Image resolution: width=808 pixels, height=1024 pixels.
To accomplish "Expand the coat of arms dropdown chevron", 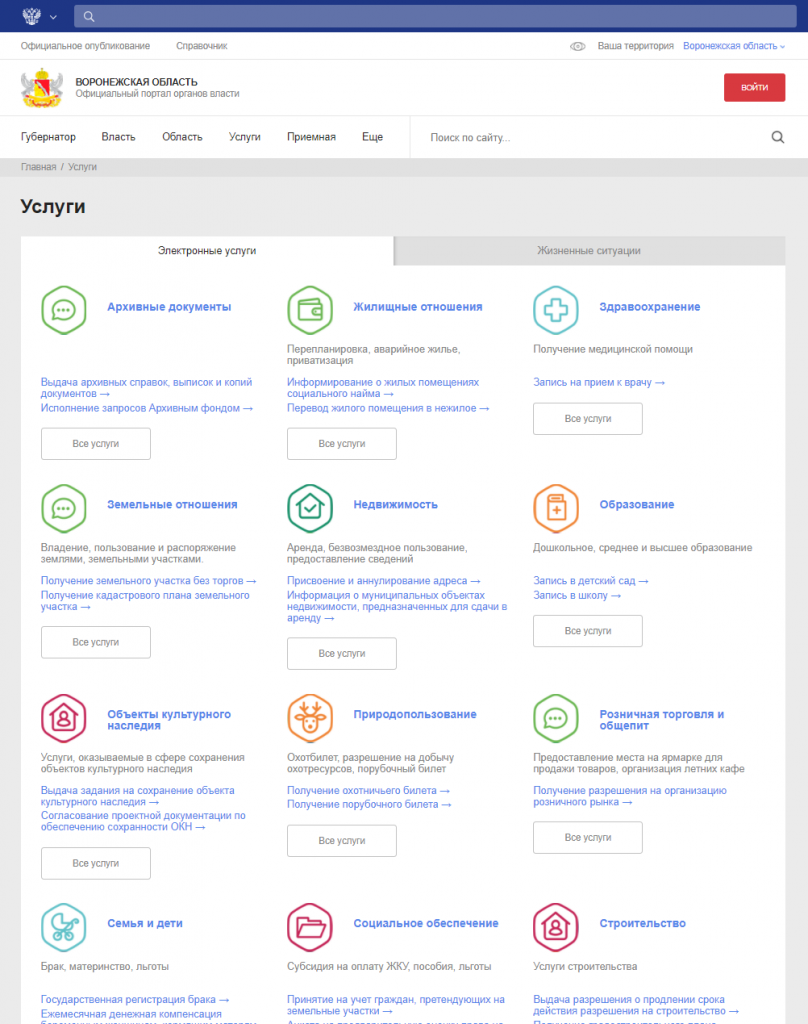I will pos(53,17).
